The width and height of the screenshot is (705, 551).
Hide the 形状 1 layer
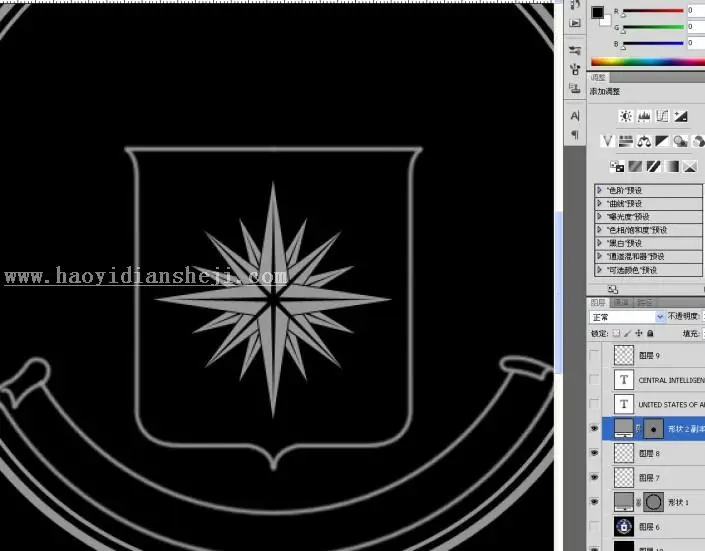point(594,502)
